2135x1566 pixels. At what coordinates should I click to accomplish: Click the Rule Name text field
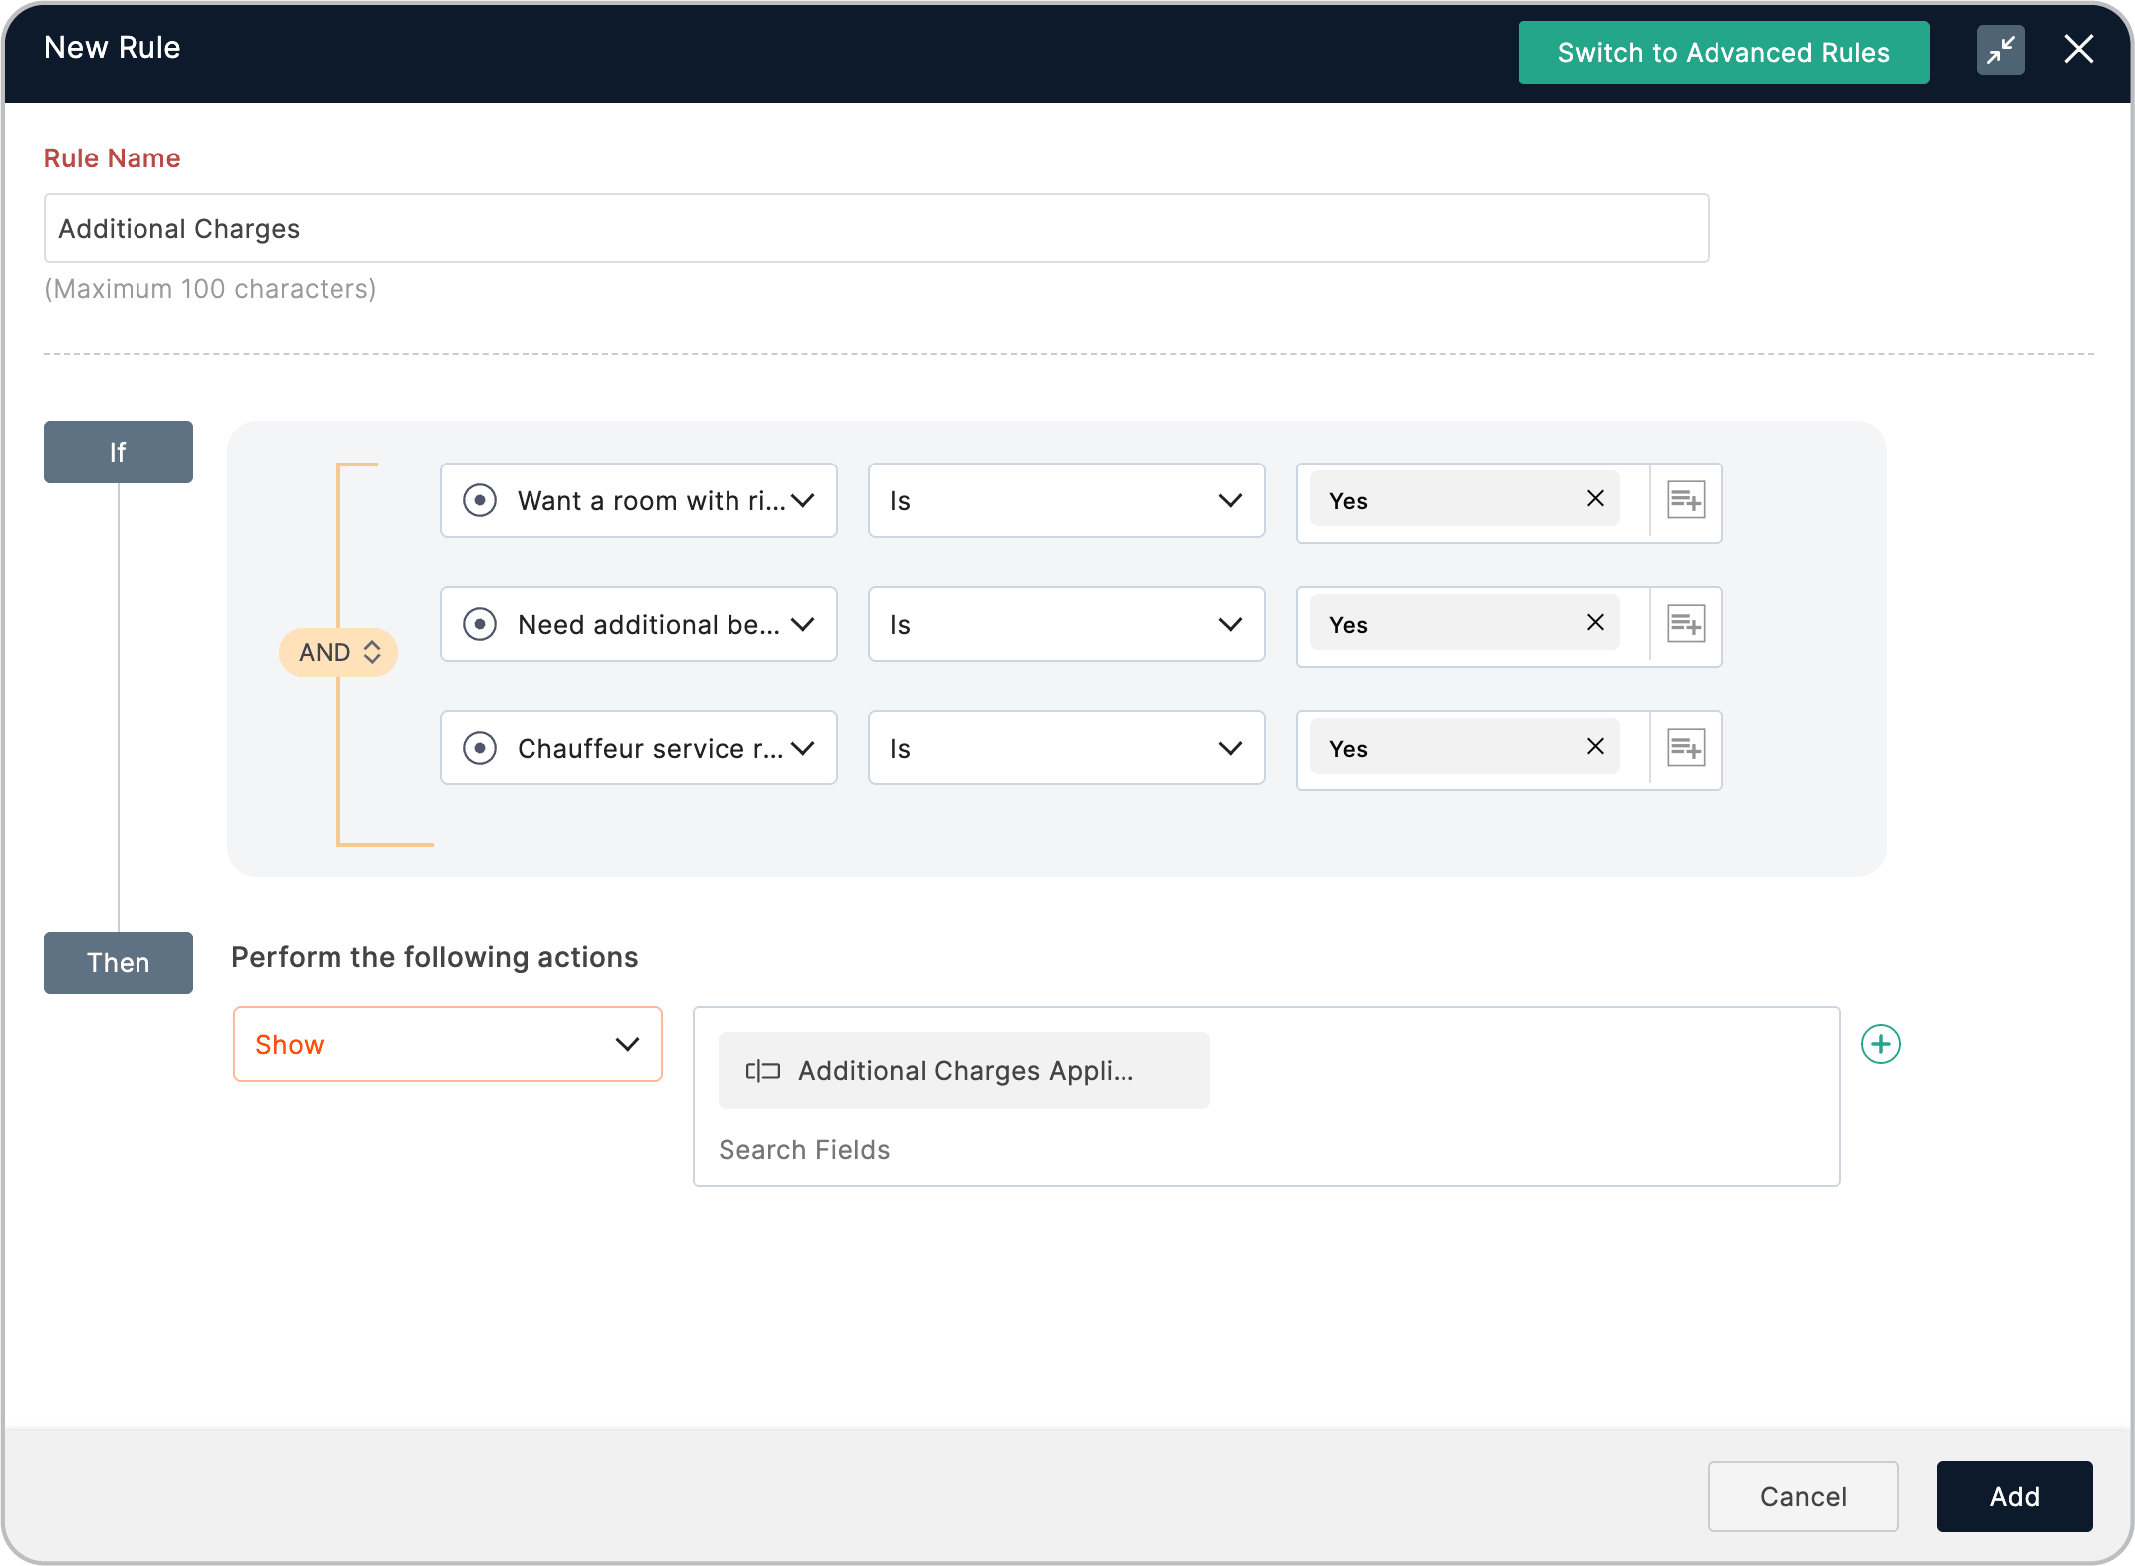tap(876, 228)
